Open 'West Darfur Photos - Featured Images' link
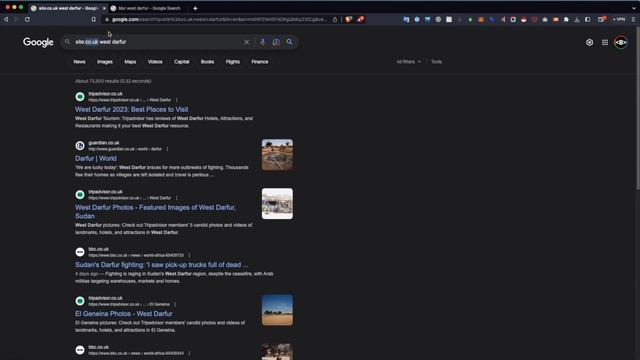 [155, 211]
